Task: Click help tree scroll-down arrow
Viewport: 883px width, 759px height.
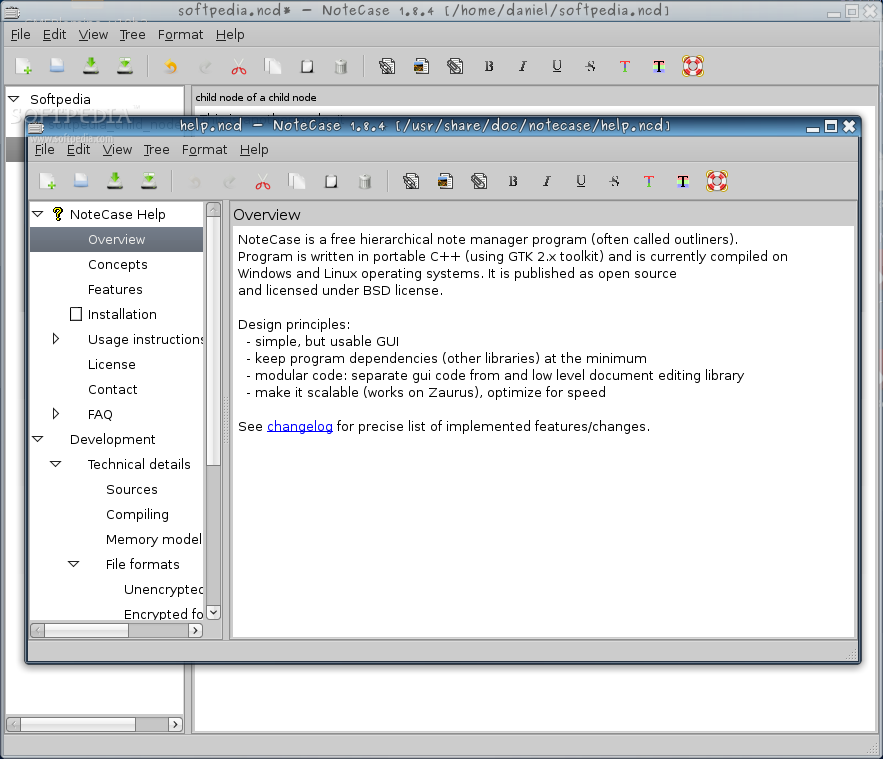Action: coord(213,612)
